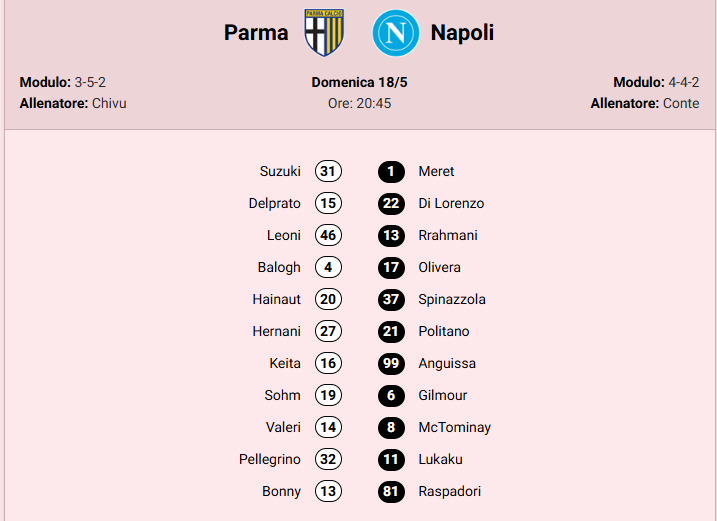The width and height of the screenshot is (717, 521).
Task: Click the match date Domenica 18/5
Action: [359, 82]
